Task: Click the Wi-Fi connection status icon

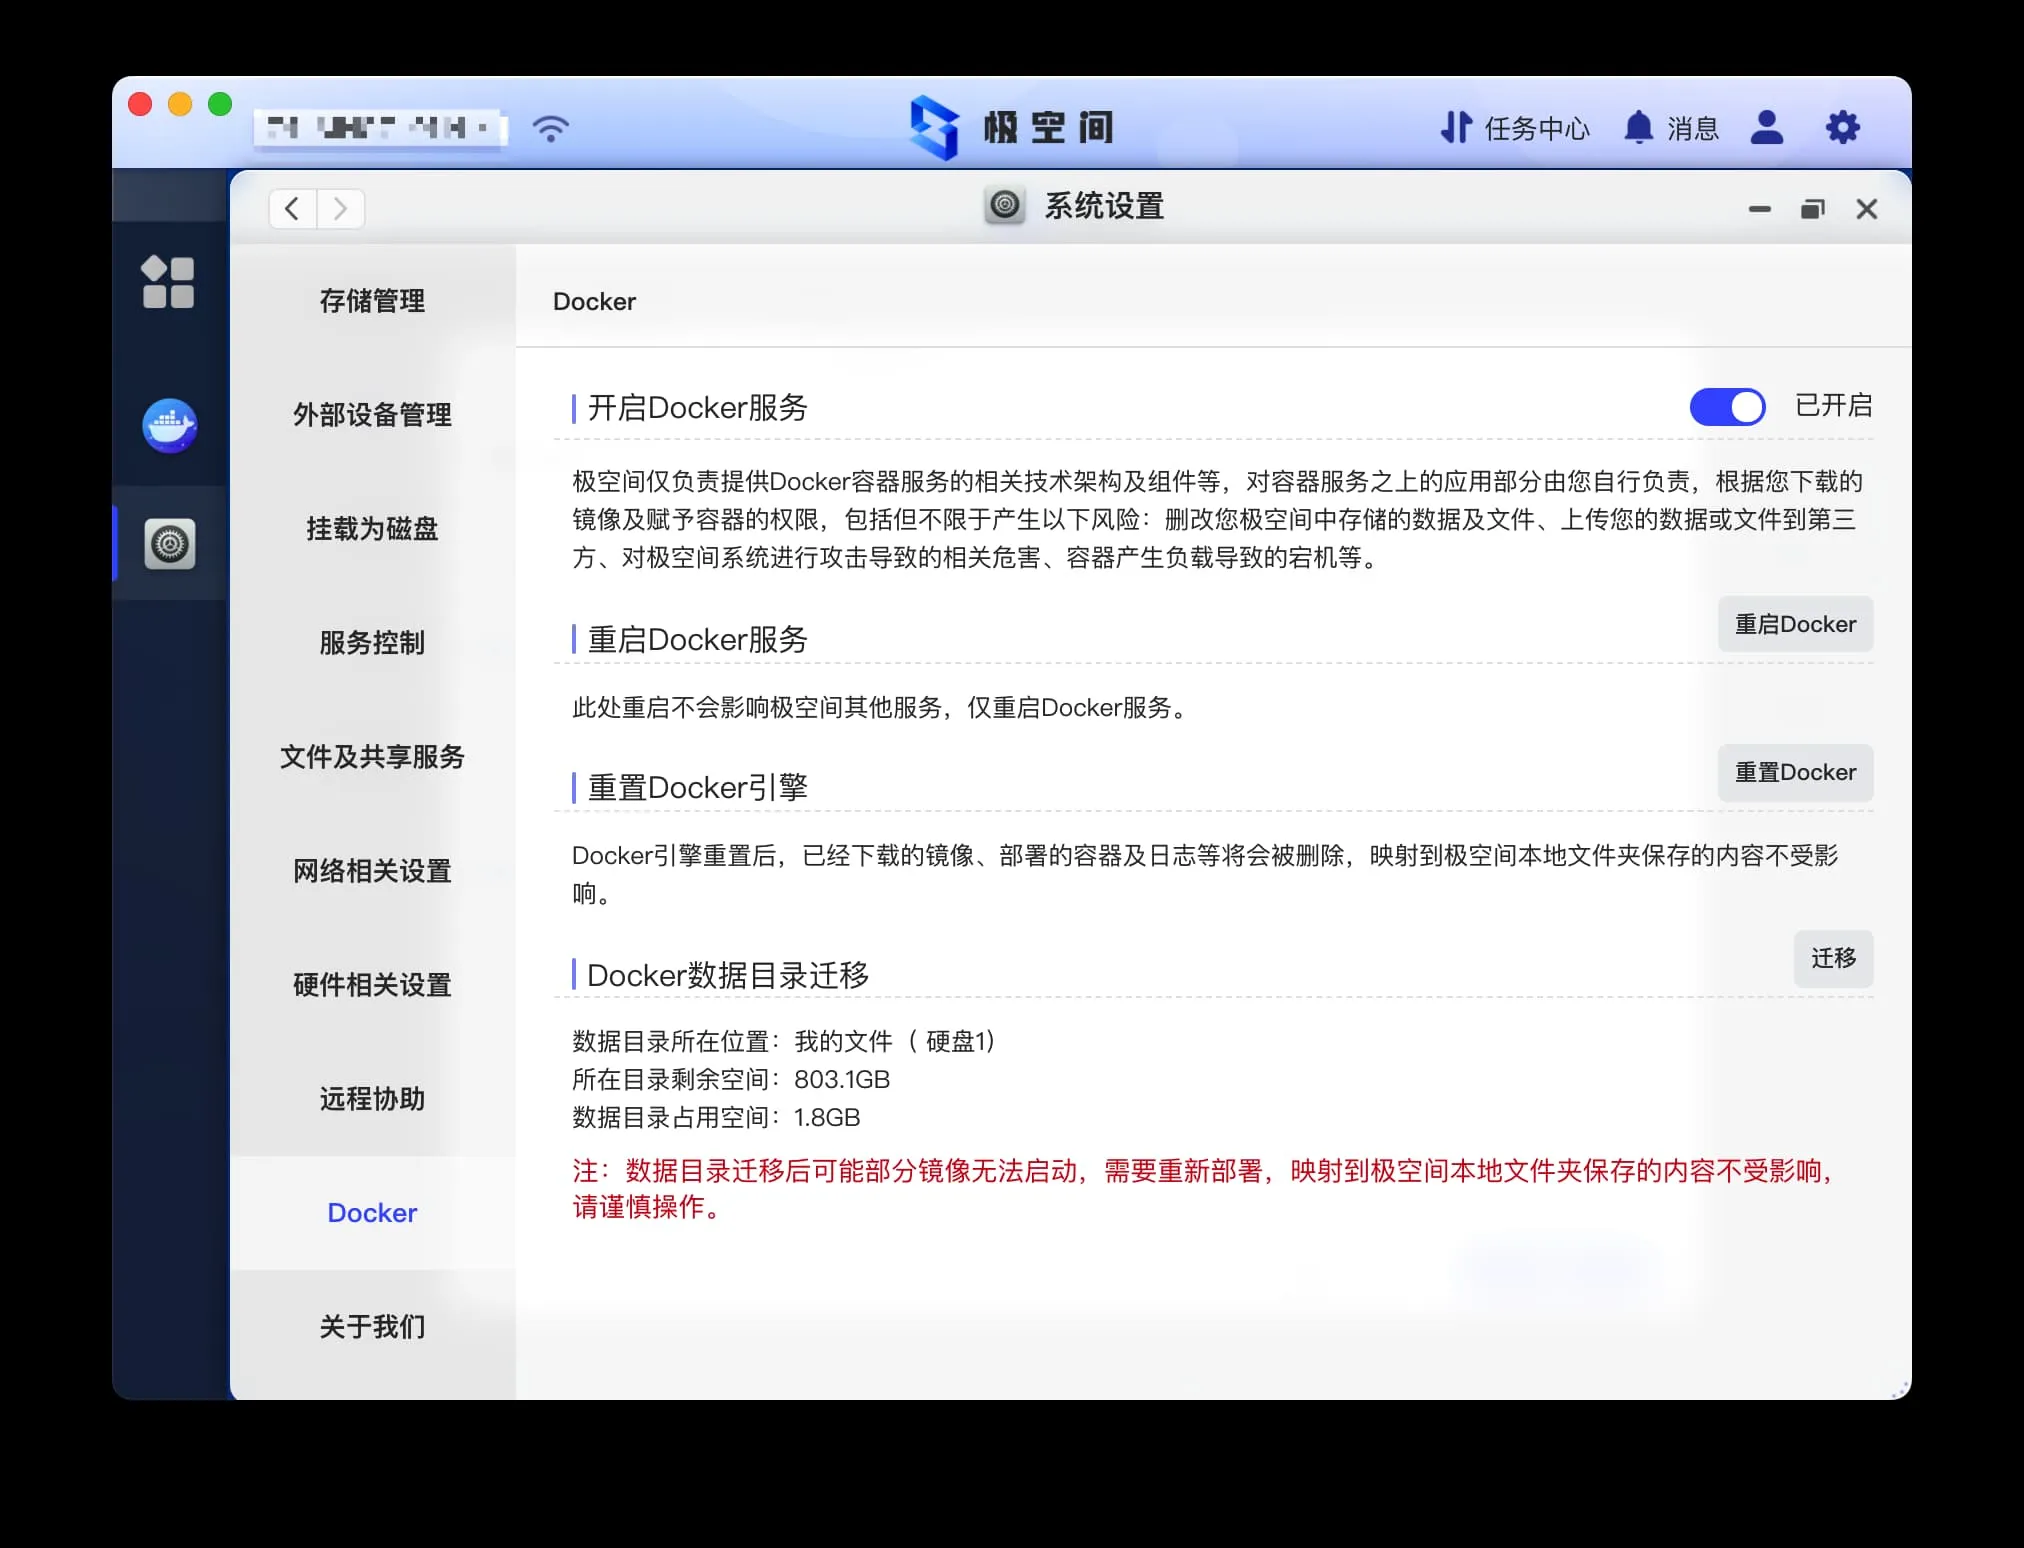Action: coord(550,128)
